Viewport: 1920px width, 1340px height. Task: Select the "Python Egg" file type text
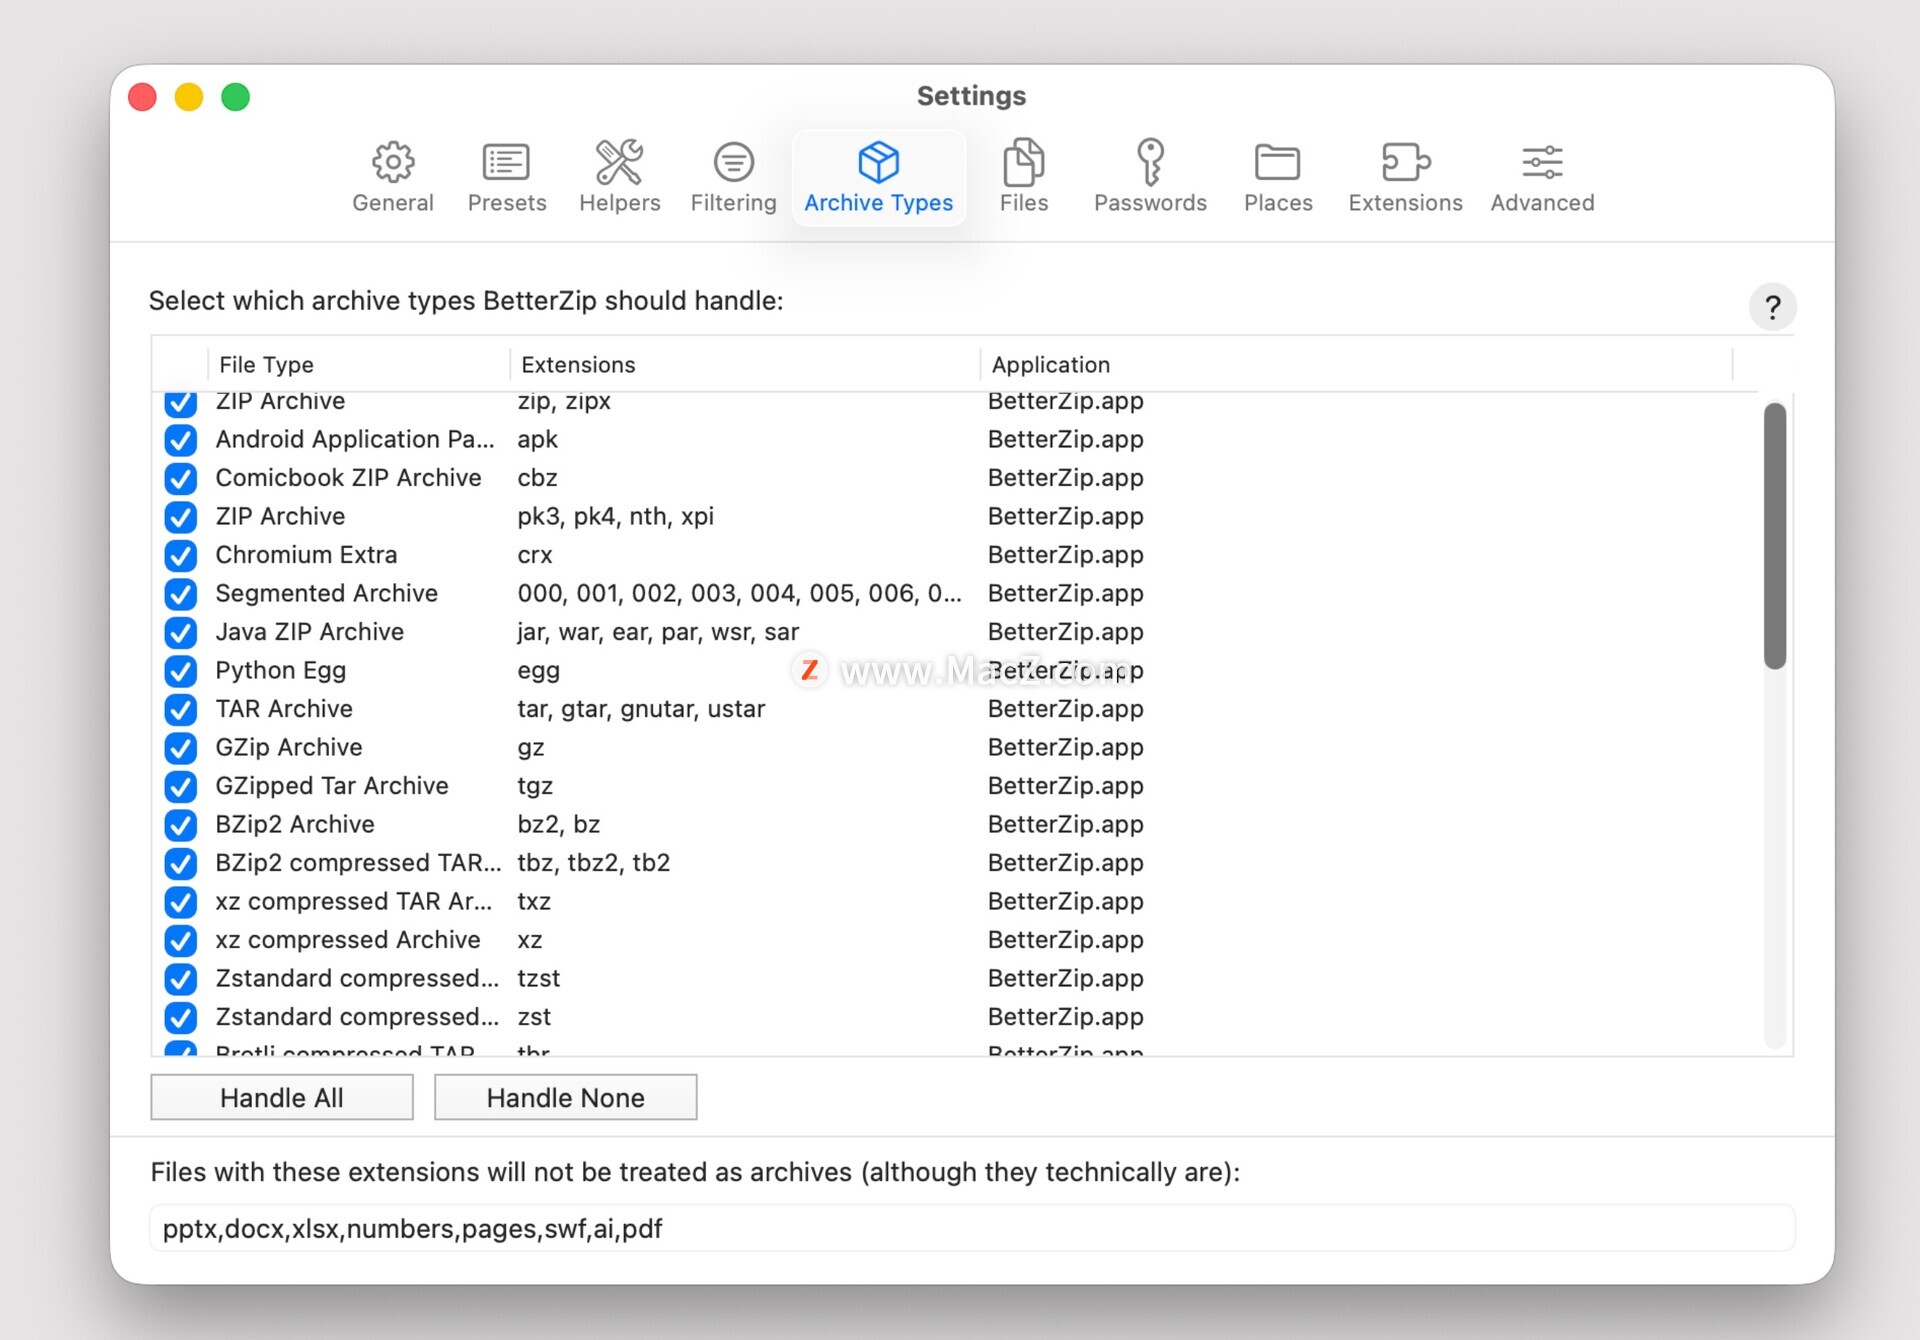281,670
